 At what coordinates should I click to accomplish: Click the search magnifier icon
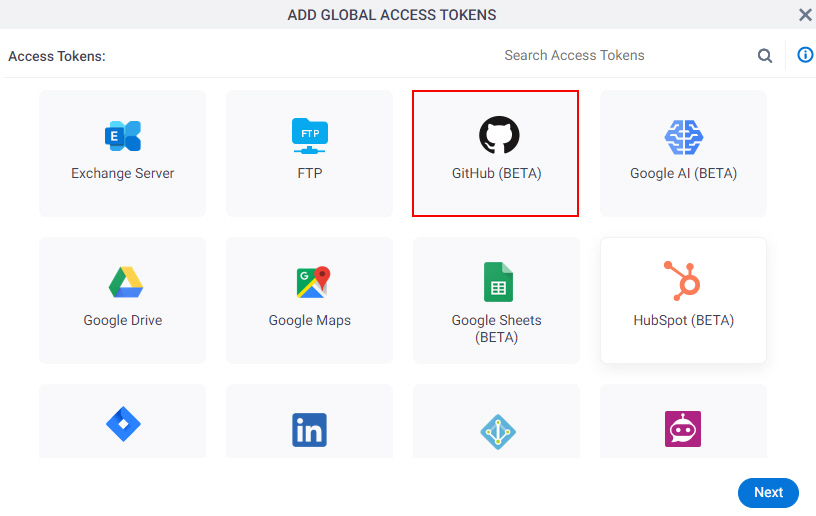(764, 56)
